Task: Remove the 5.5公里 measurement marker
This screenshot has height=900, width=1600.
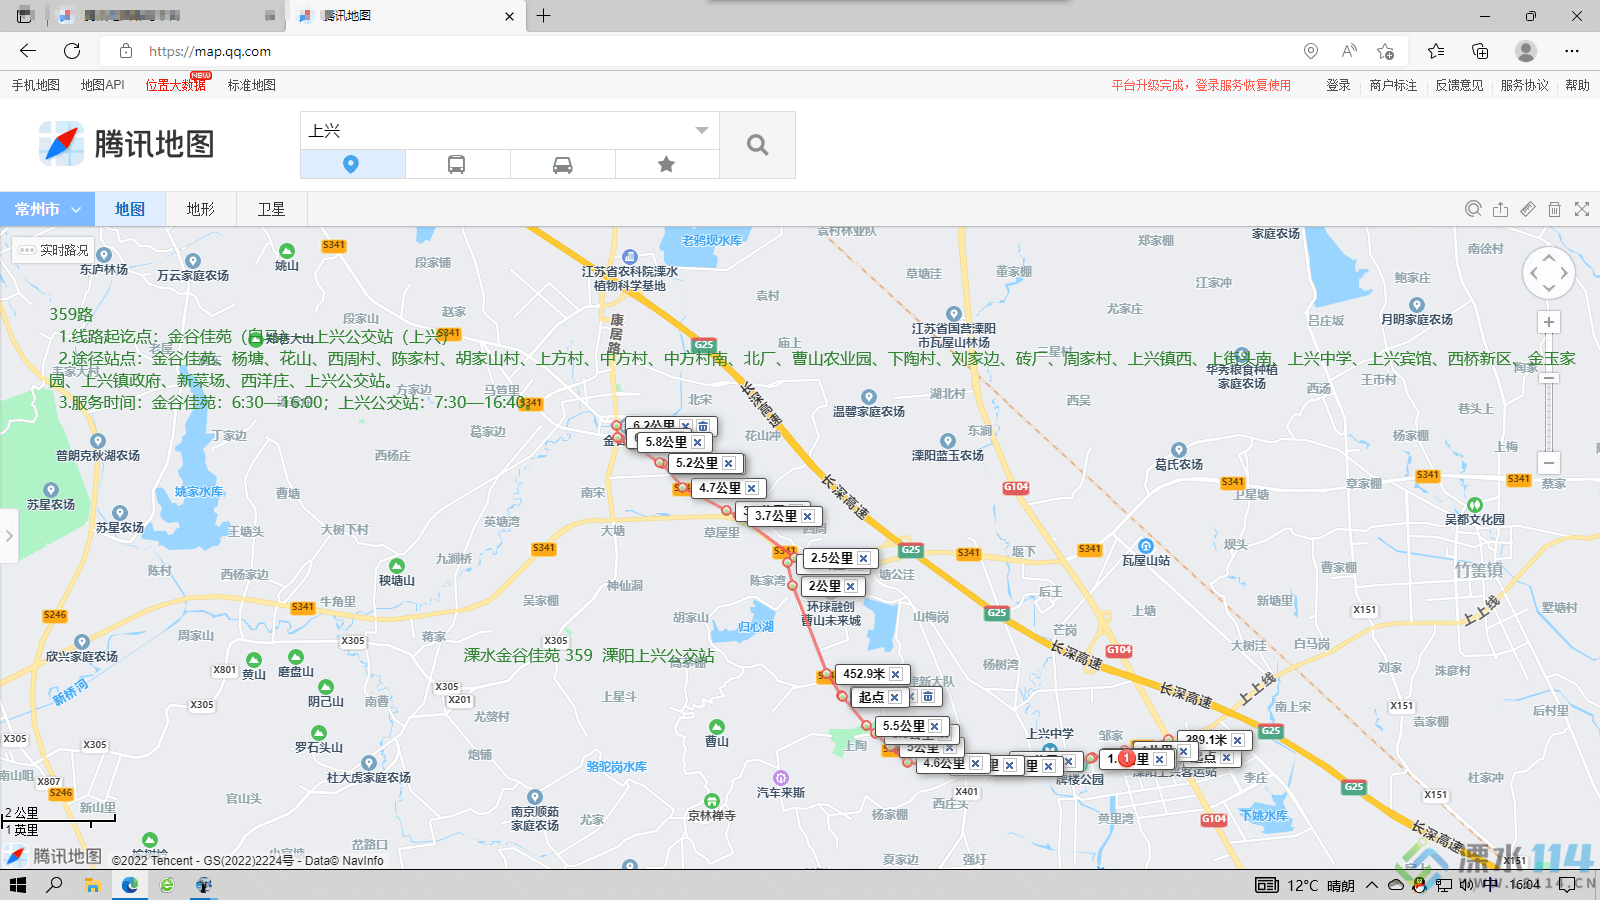Action: 934,726
